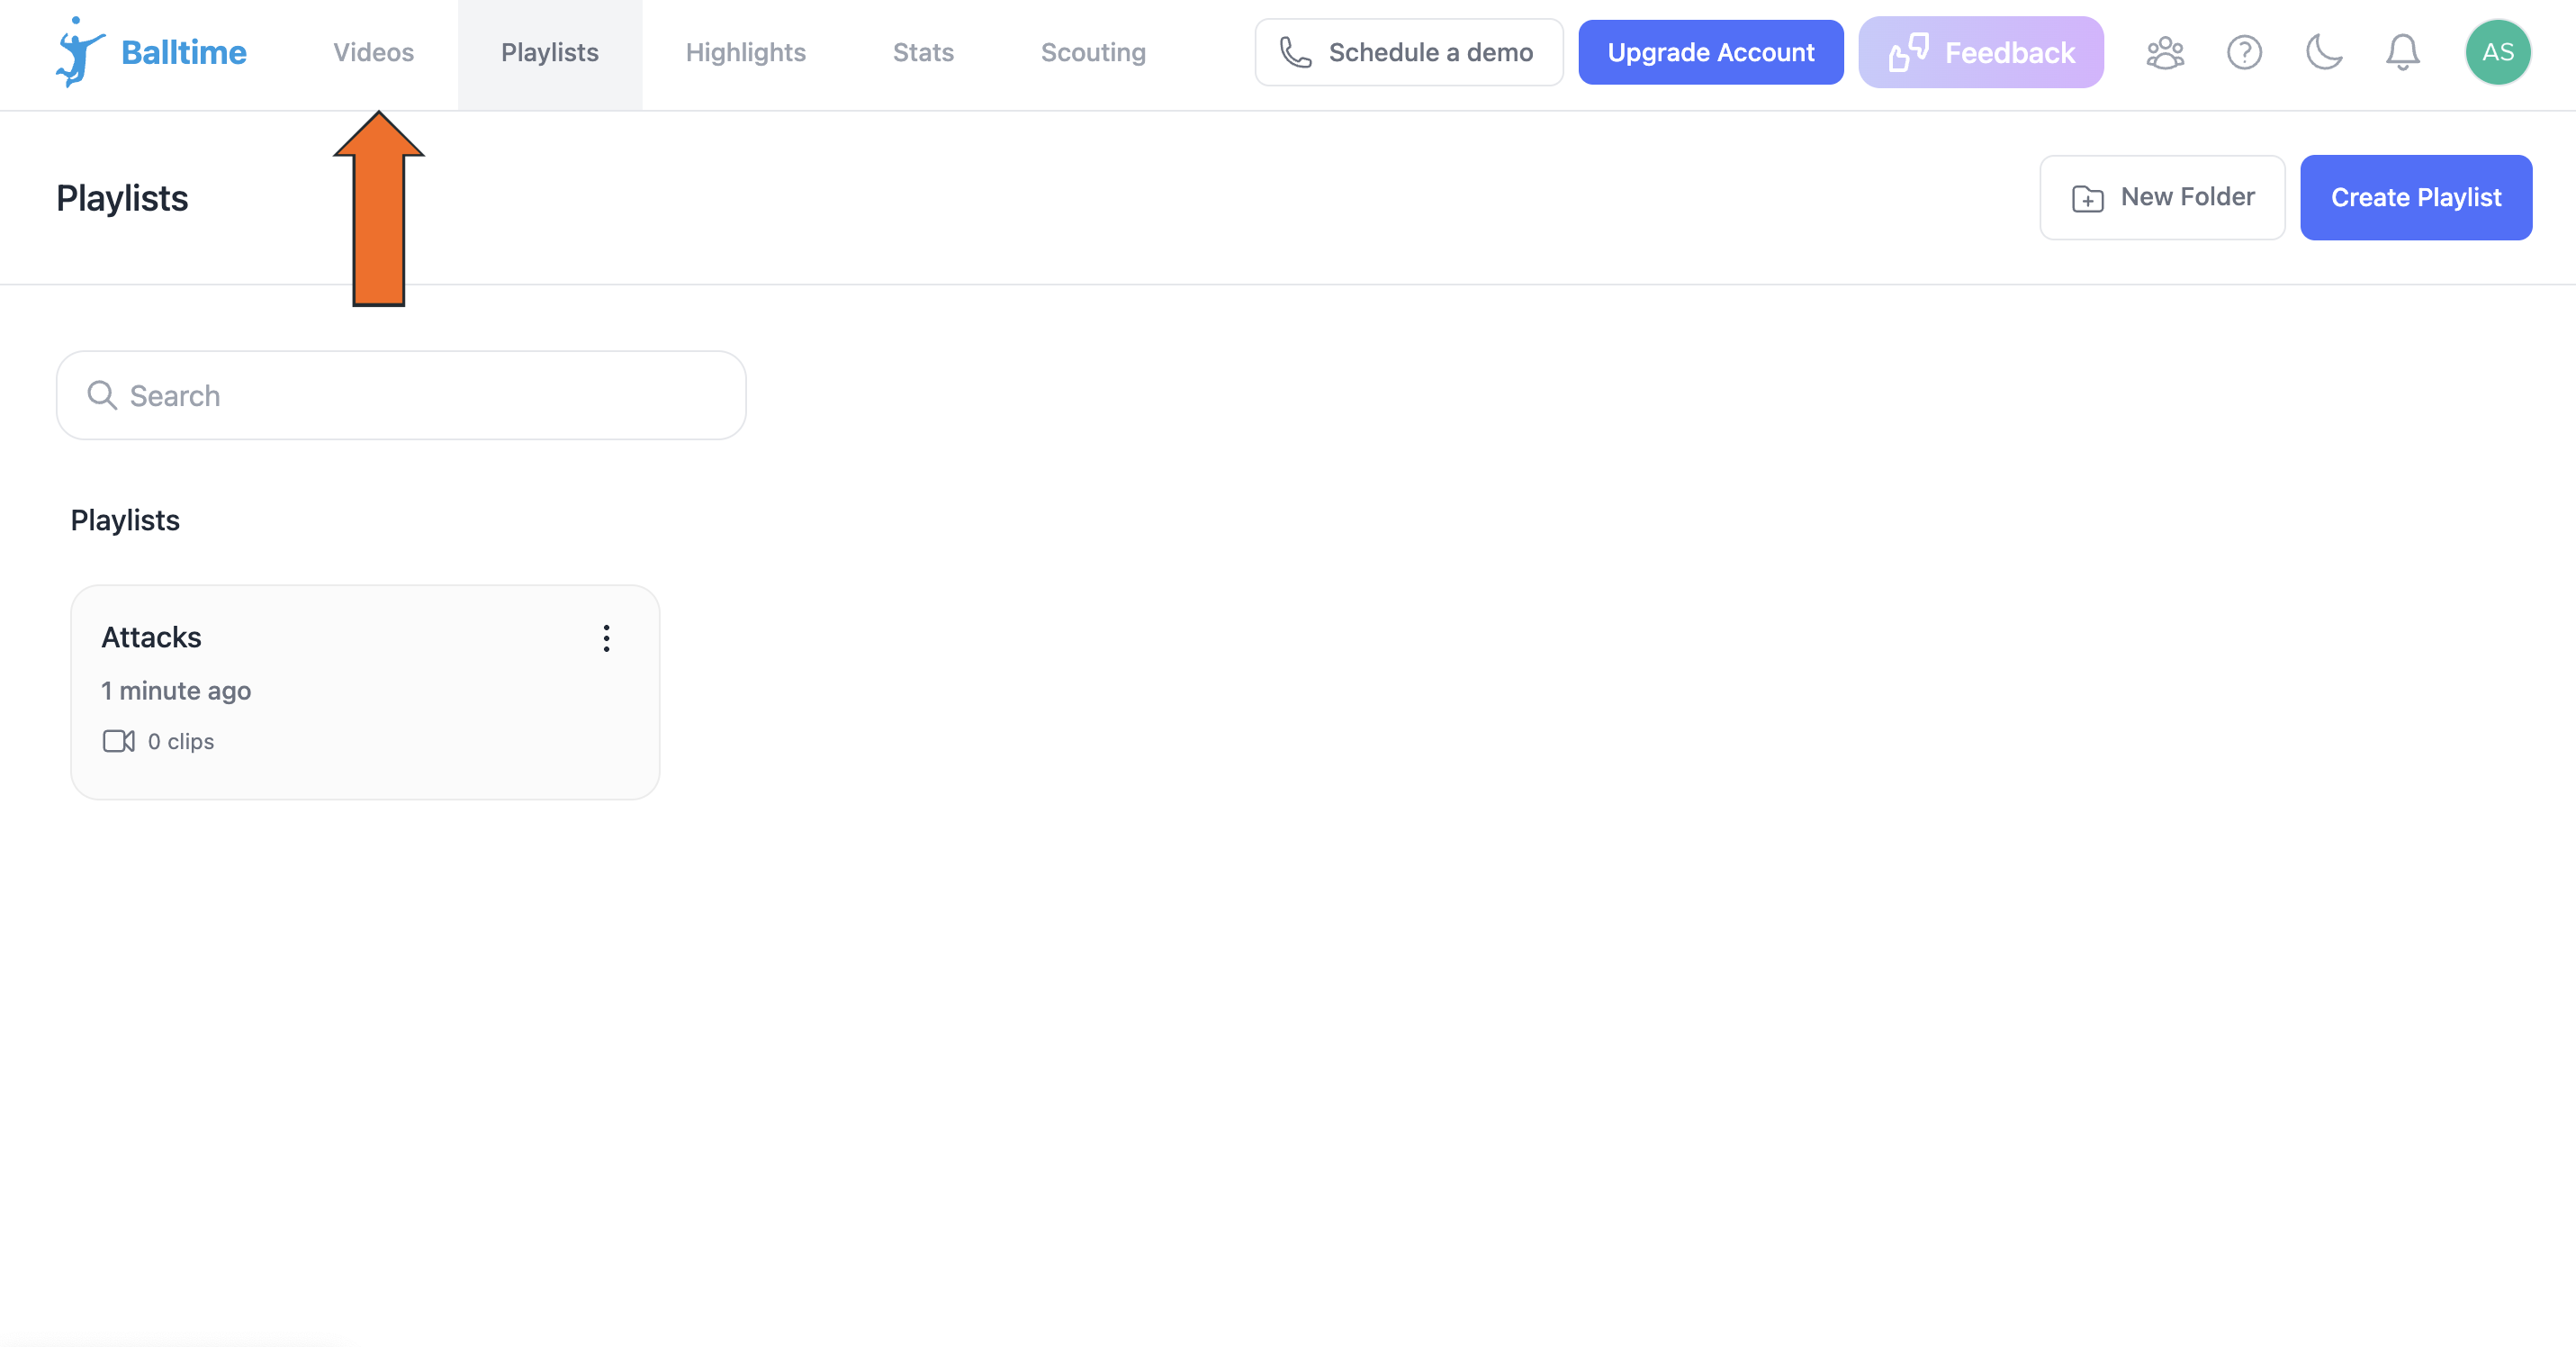
Task: Open the Feedback button
Action: click(x=1980, y=52)
